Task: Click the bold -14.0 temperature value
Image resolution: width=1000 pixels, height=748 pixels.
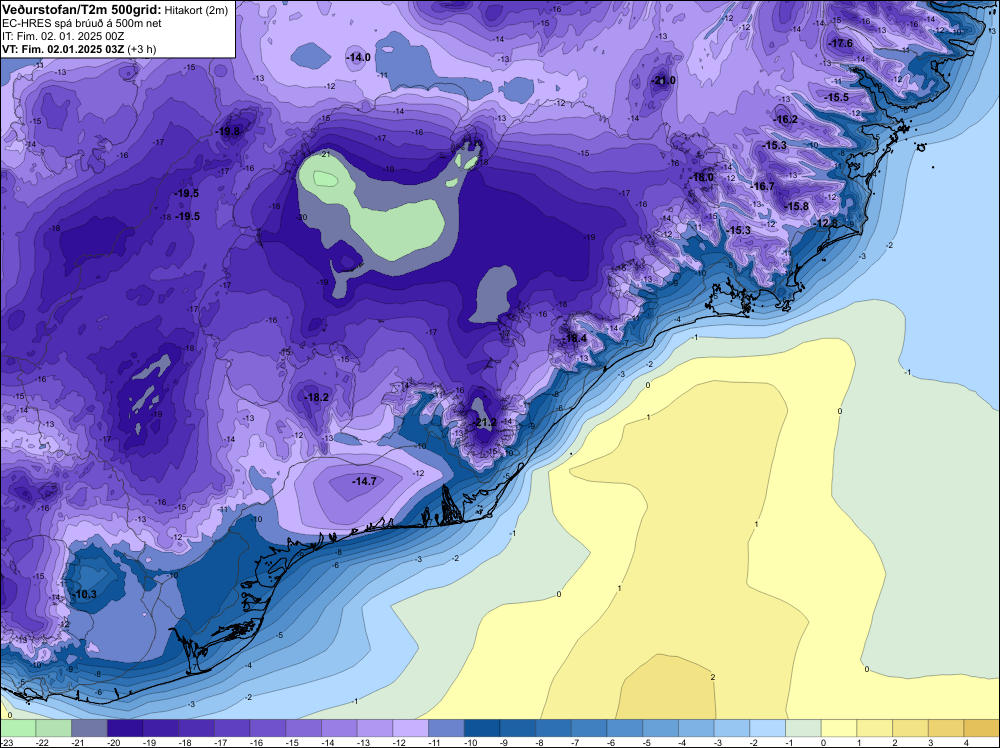Action: tap(358, 57)
